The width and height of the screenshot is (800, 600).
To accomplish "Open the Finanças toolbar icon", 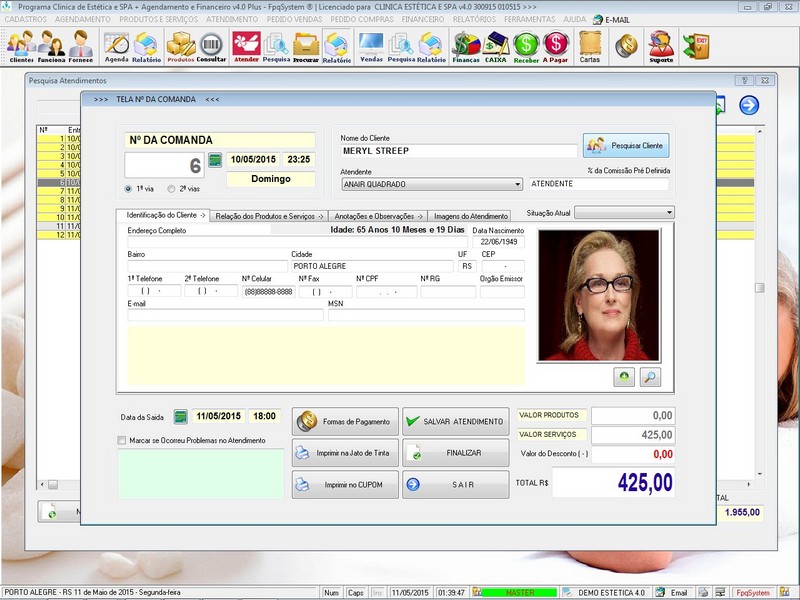I will pos(466,46).
